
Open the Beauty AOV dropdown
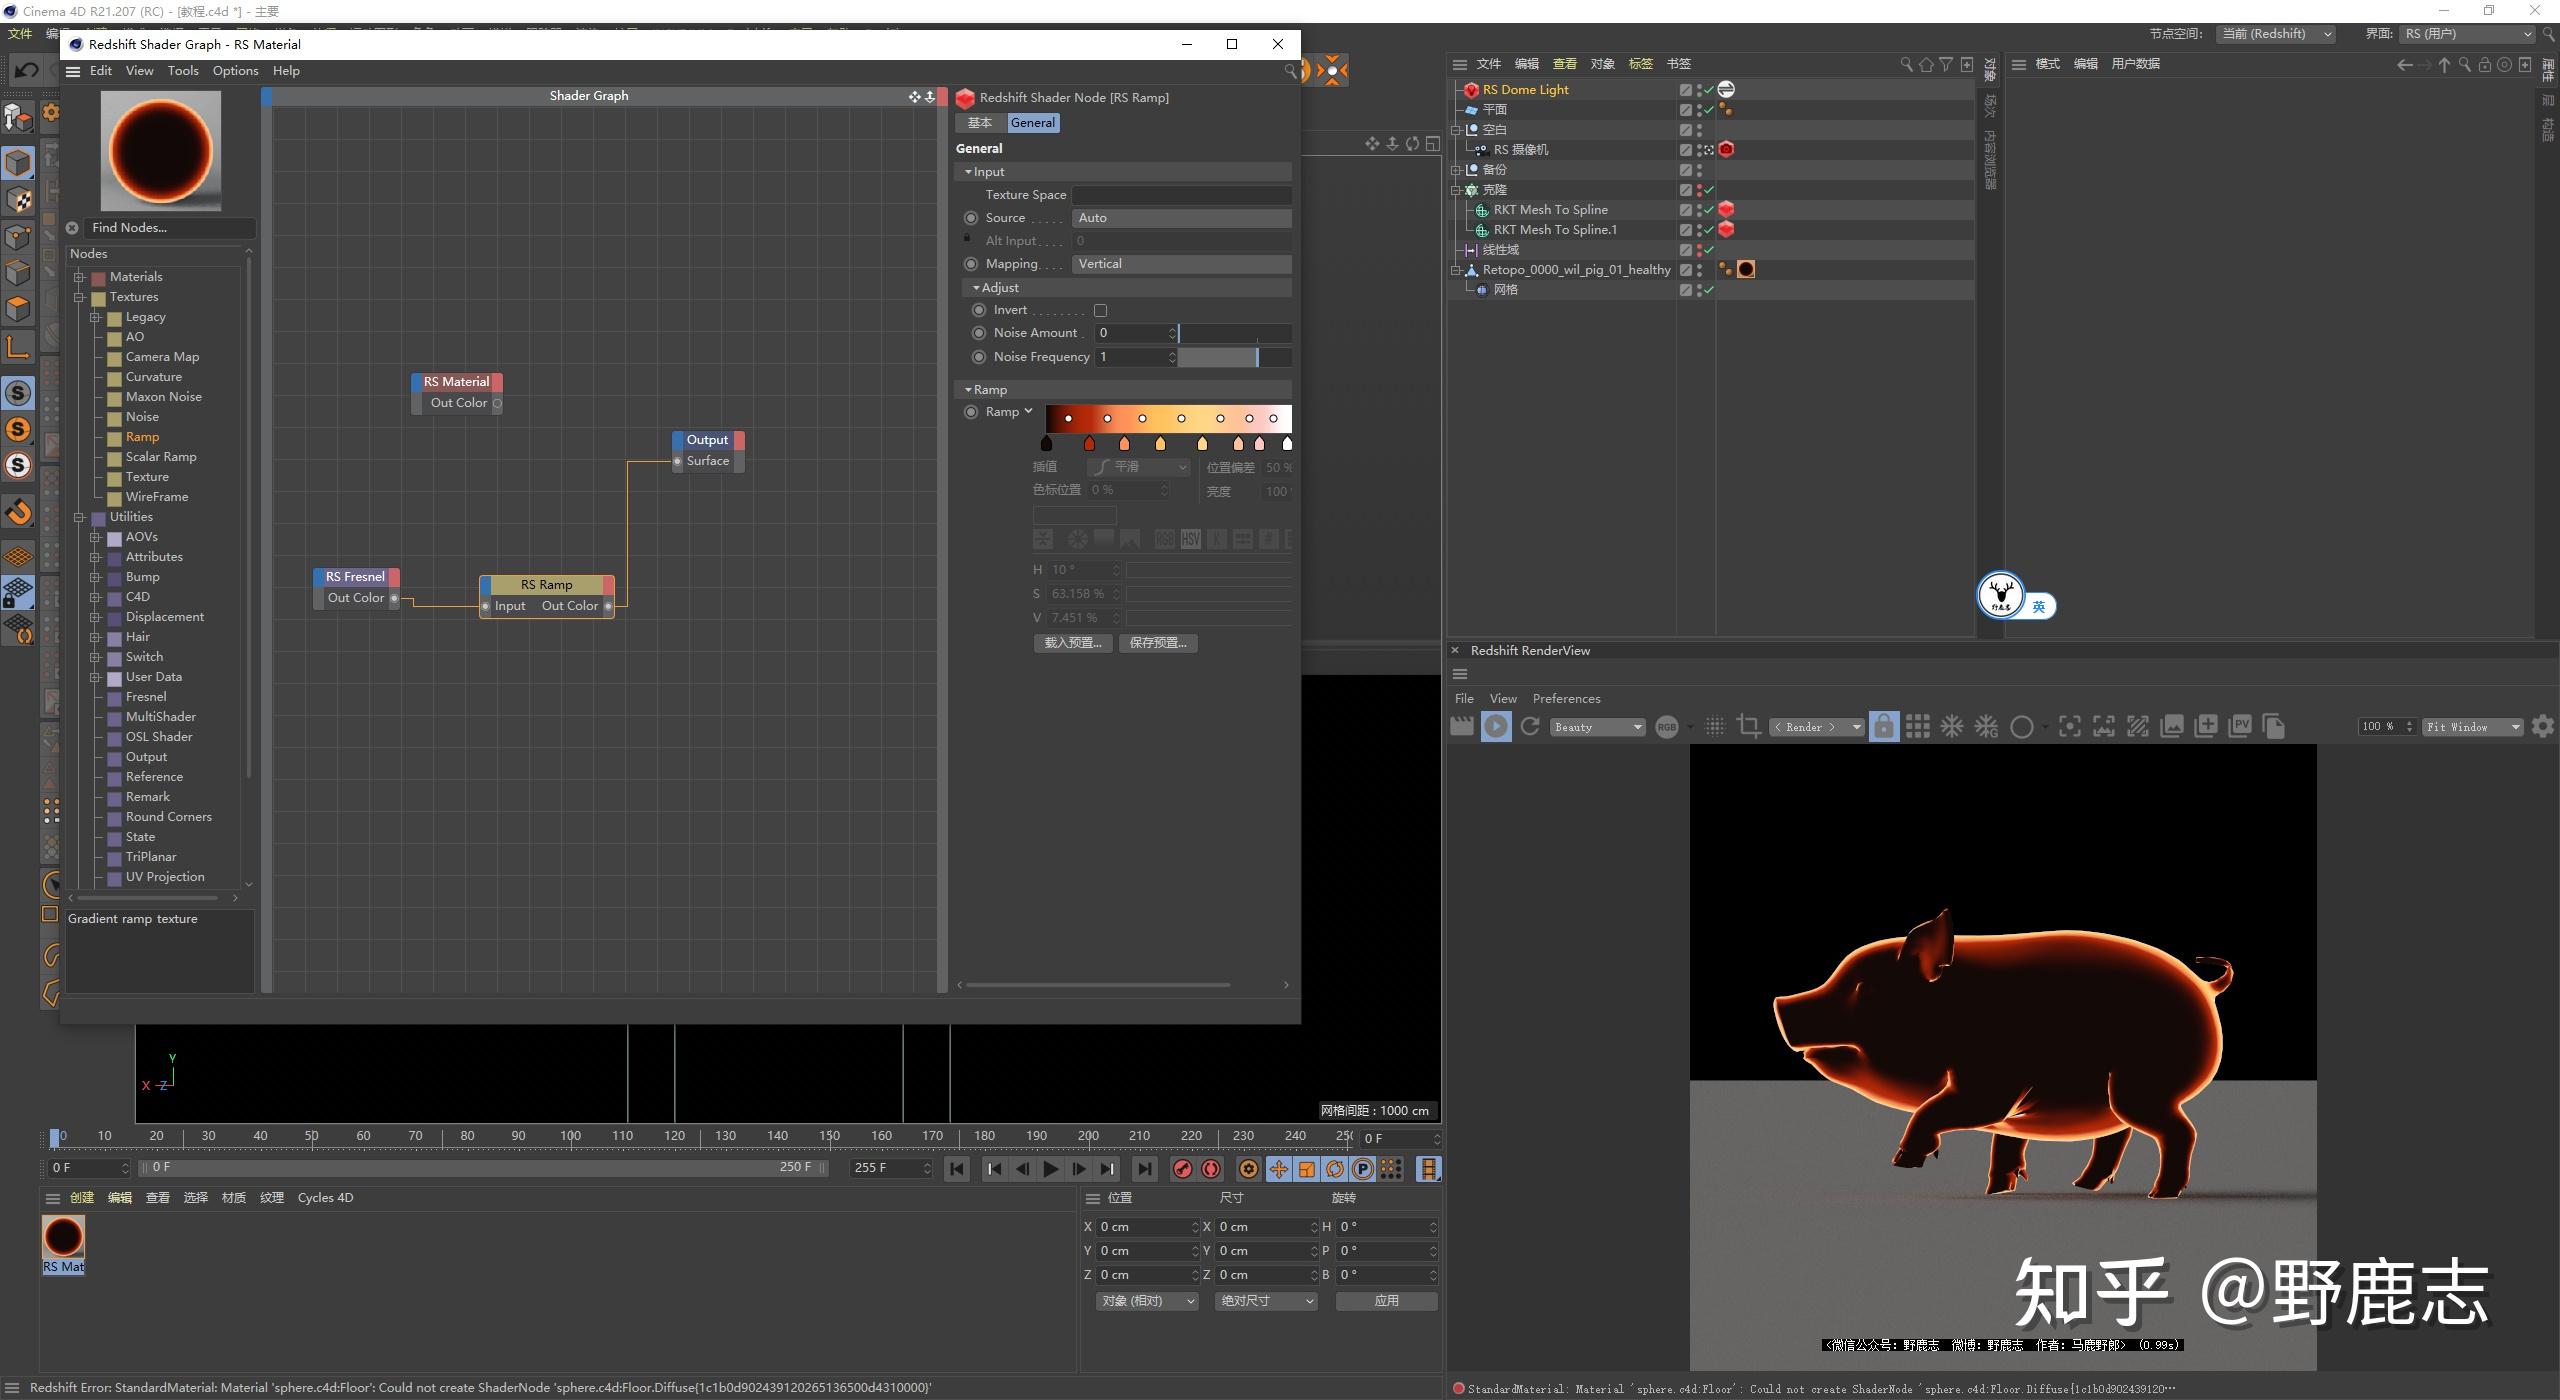tap(1598, 727)
